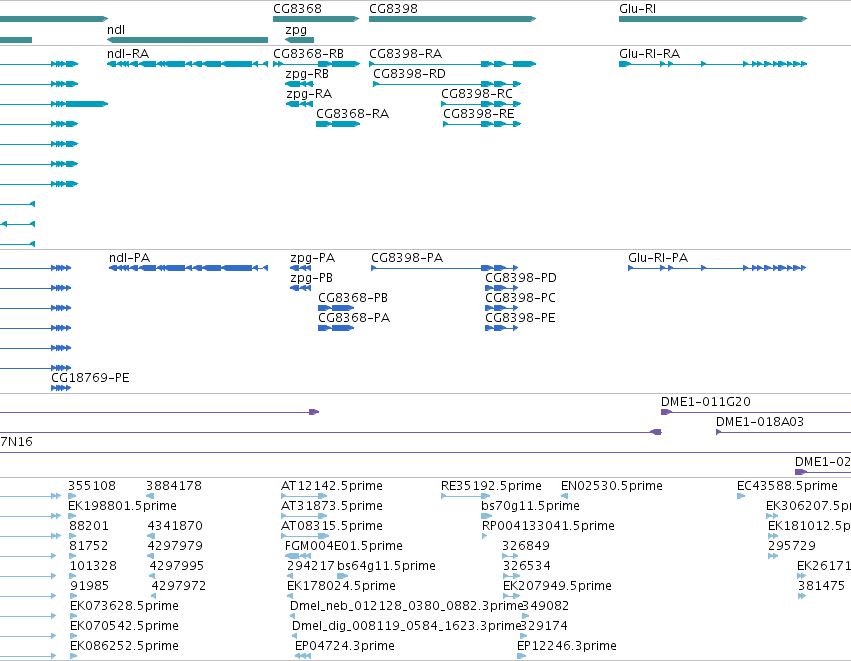Select CG8368-PA protein label
This screenshot has width=851, height=661.
pos(354,318)
